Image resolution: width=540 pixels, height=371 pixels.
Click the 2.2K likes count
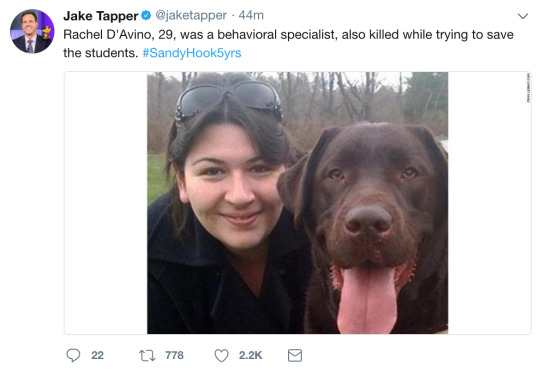250,355
